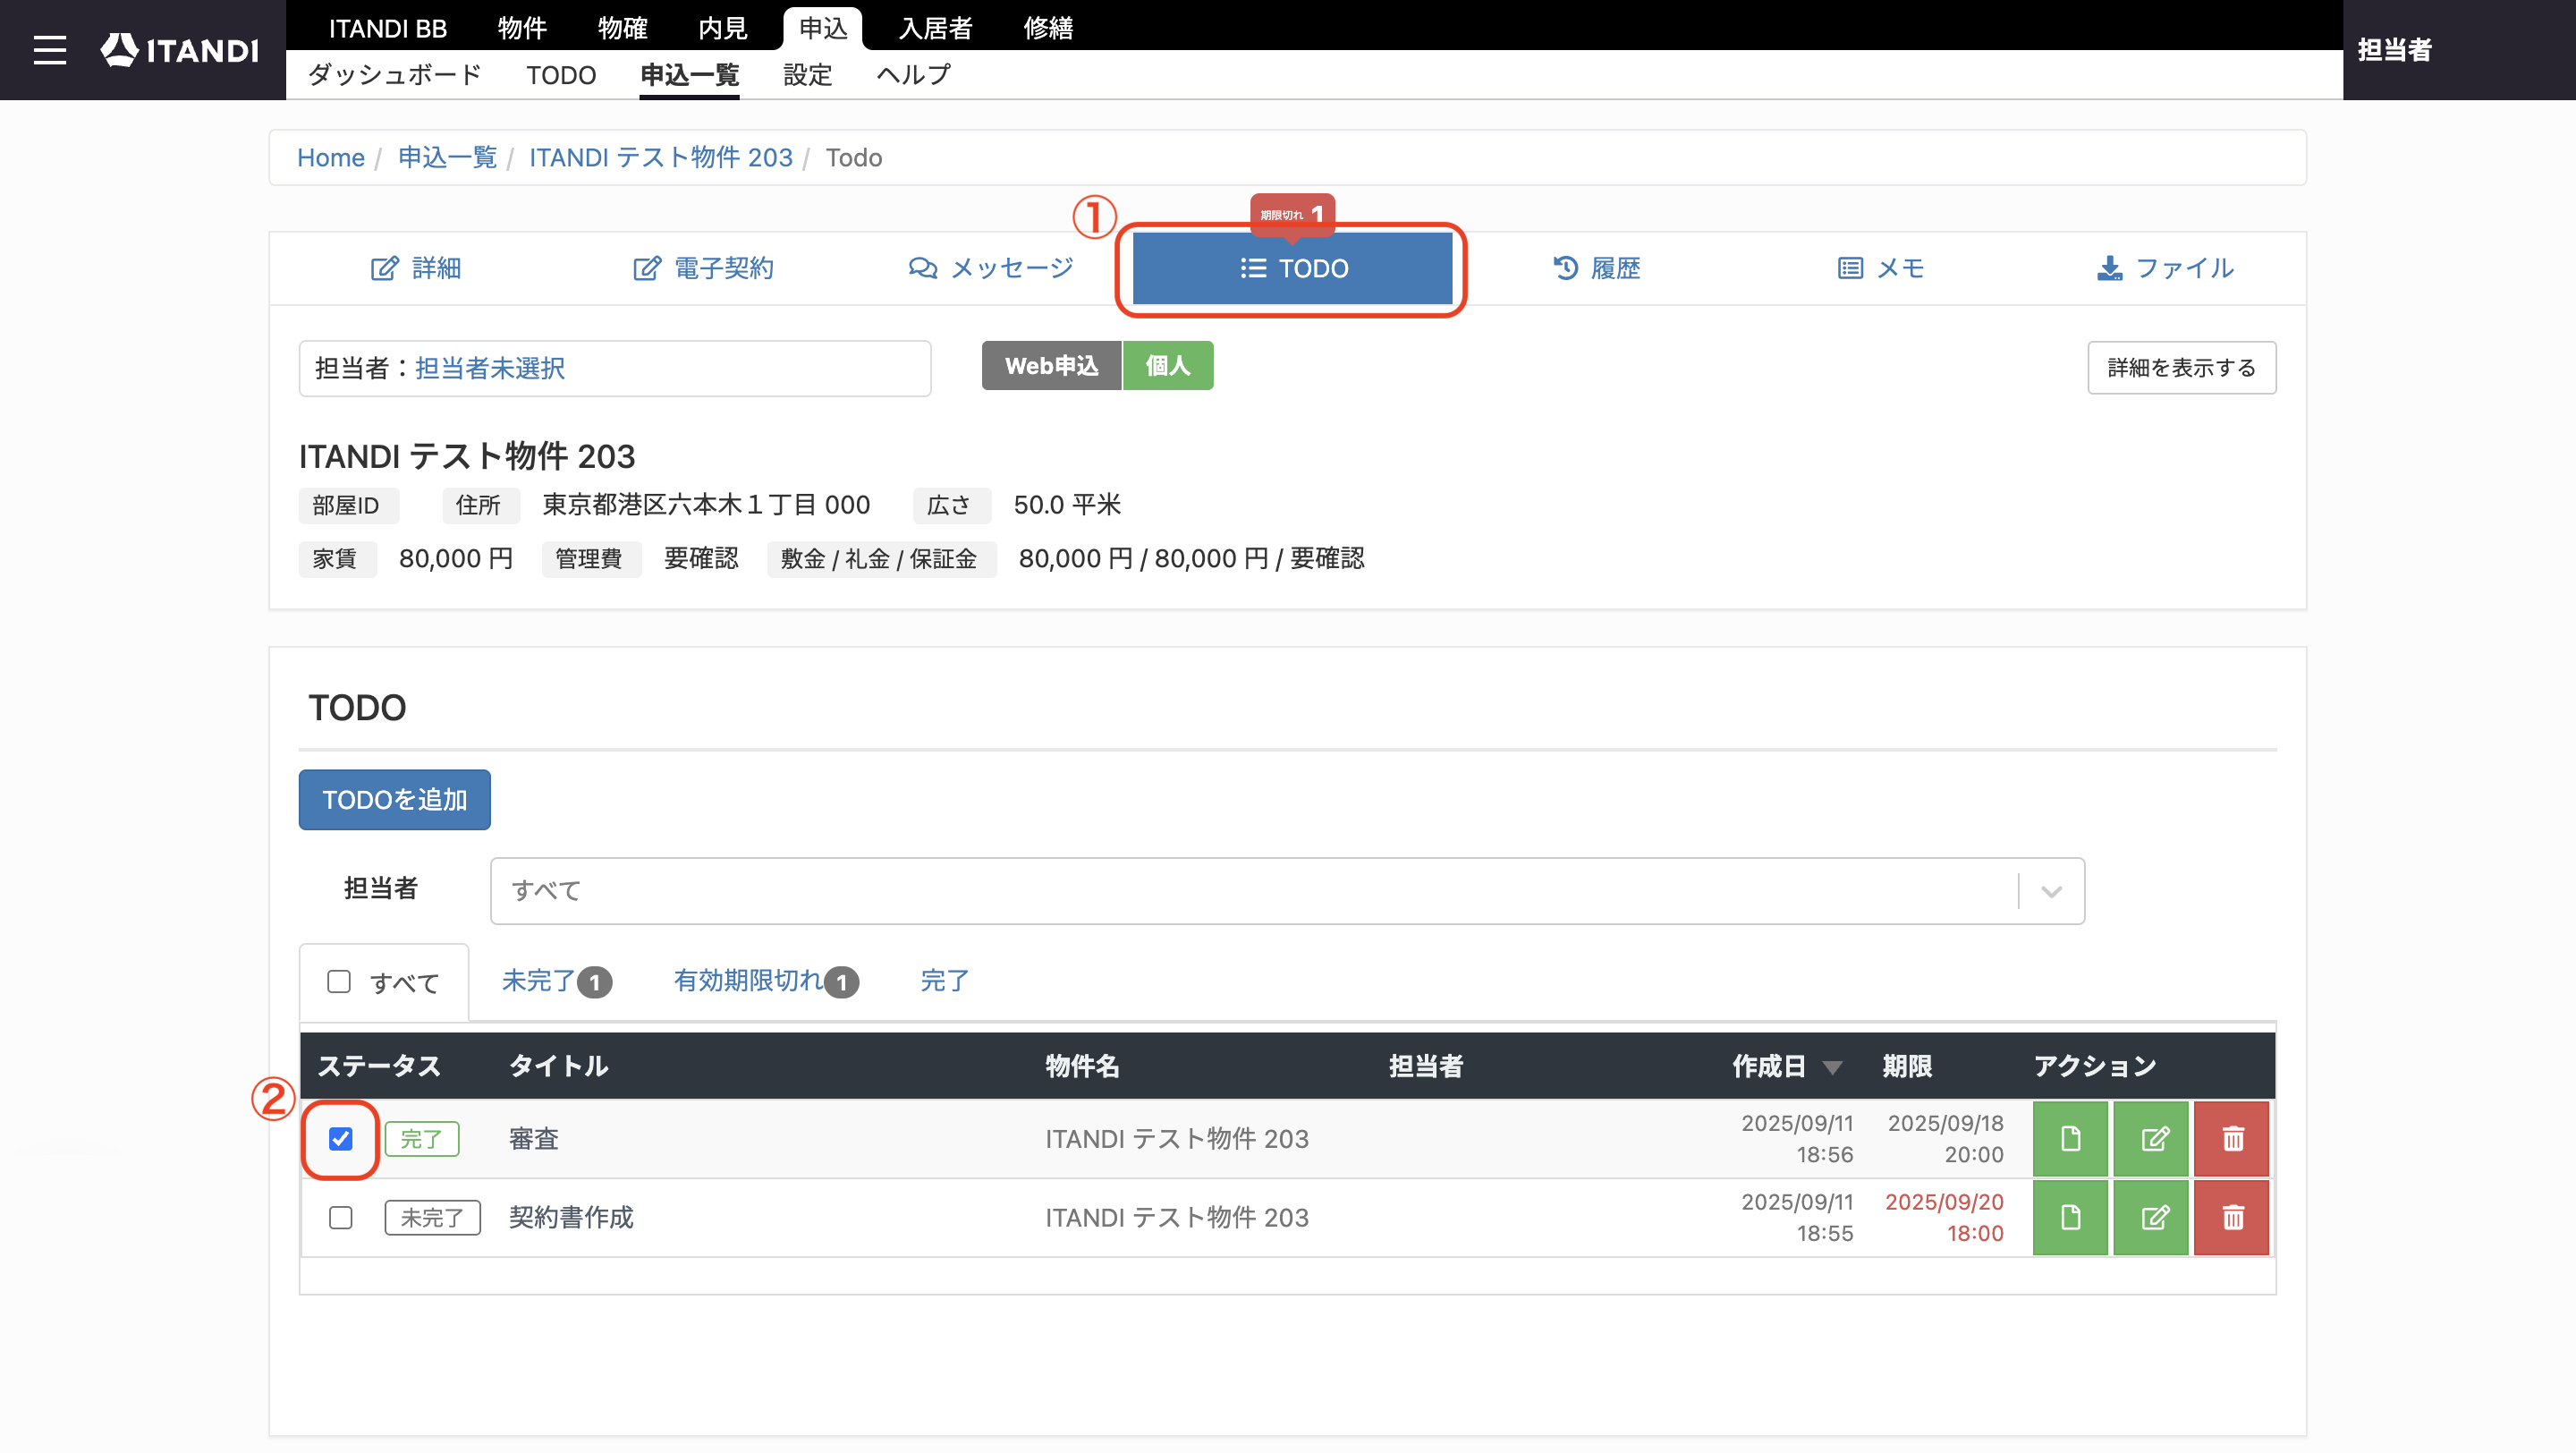This screenshot has width=2576, height=1453.
Task: Go to 申込一覧 breadcrumb link
Action: point(447,157)
